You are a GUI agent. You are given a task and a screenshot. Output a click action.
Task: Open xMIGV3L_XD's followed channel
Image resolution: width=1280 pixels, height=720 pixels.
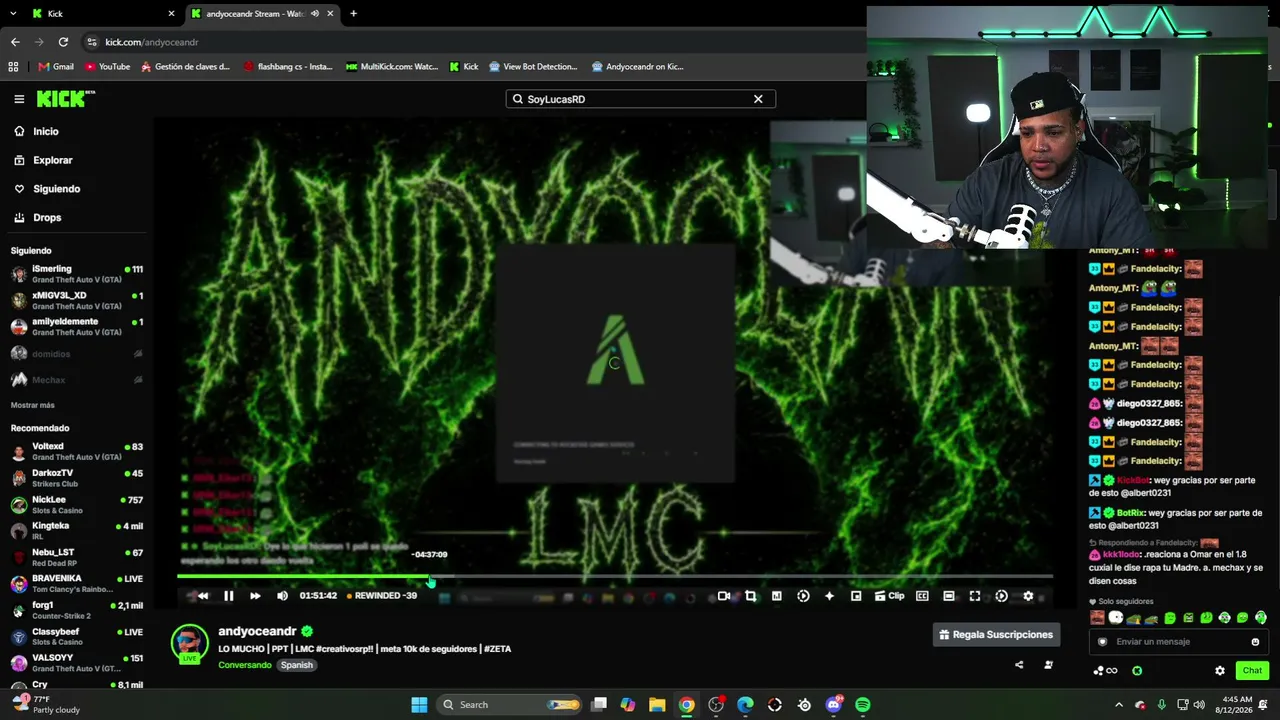point(77,301)
